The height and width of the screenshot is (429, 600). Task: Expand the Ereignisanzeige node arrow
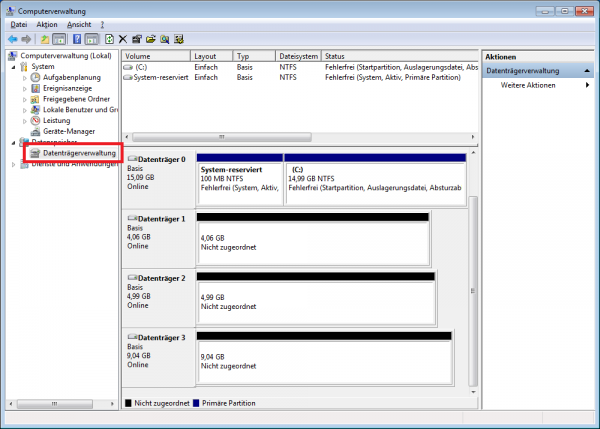pos(24,88)
